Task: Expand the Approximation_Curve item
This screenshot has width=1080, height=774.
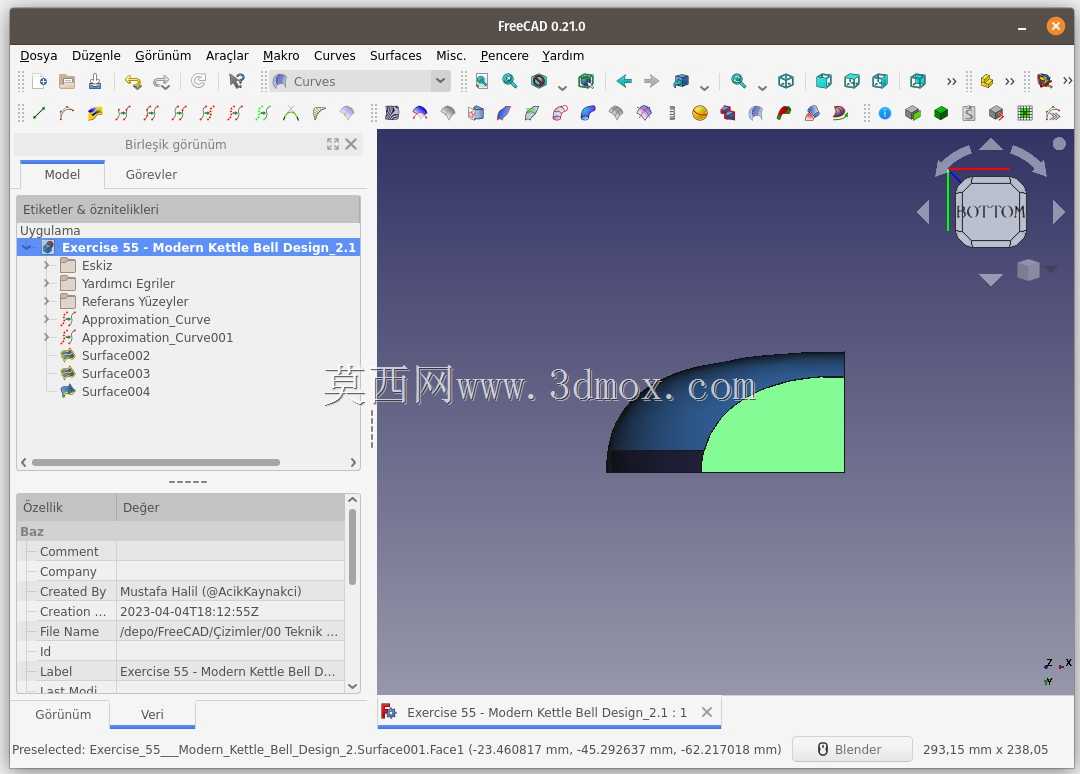Action: point(46,319)
